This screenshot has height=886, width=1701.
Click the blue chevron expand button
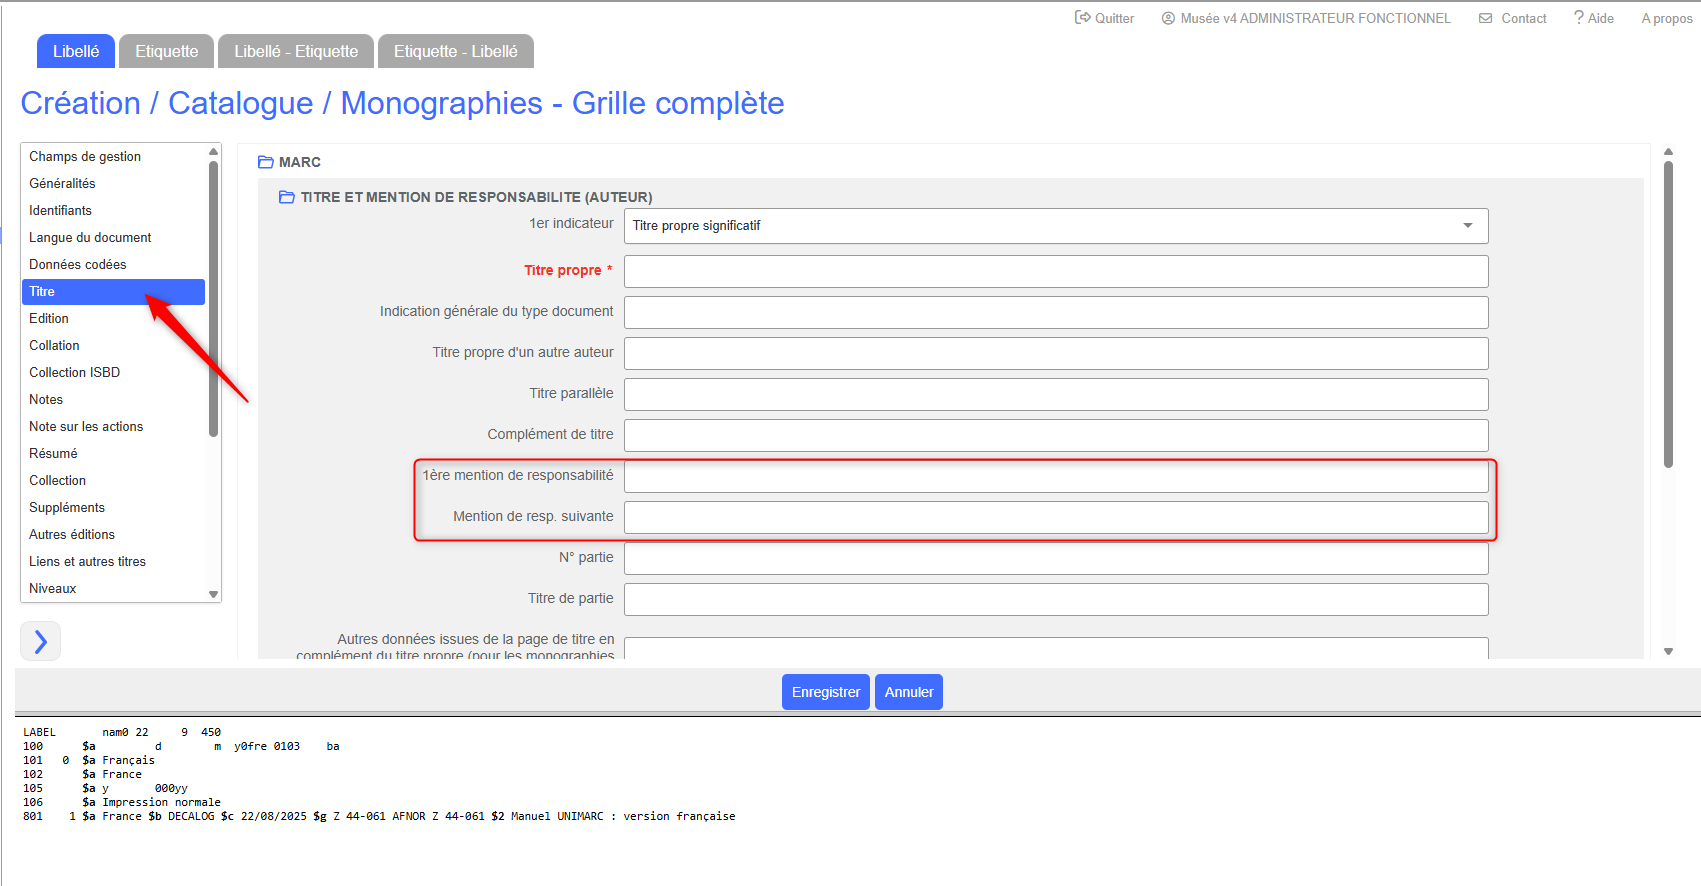[x=41, y=641]
